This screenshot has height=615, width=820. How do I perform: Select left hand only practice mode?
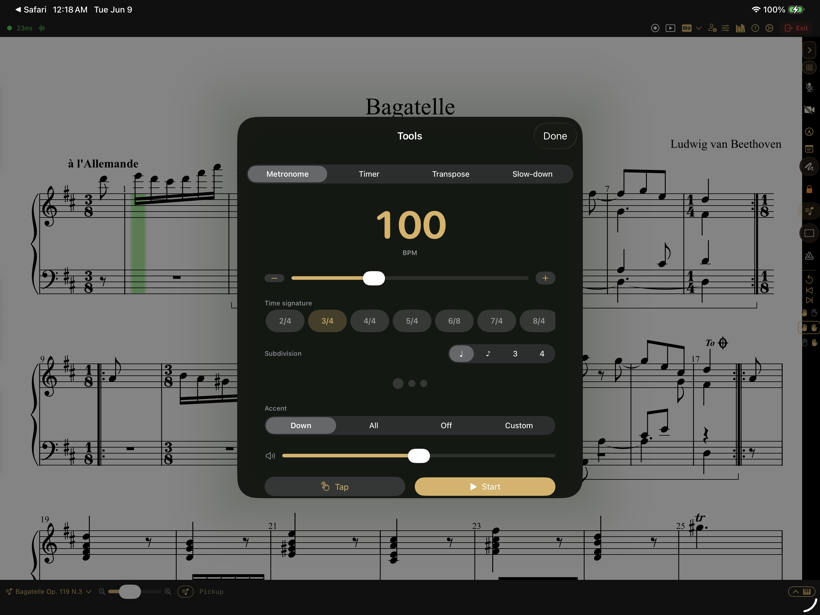pyautogui.click(x=810, y=313)
